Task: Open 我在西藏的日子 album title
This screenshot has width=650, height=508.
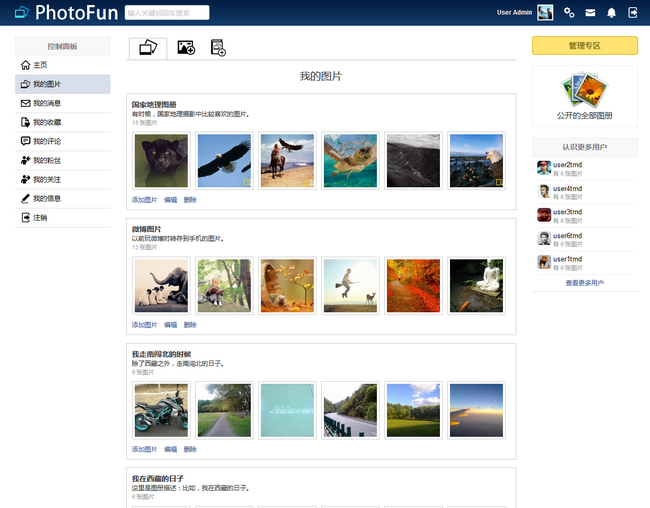Action: (x=158, y=478)
